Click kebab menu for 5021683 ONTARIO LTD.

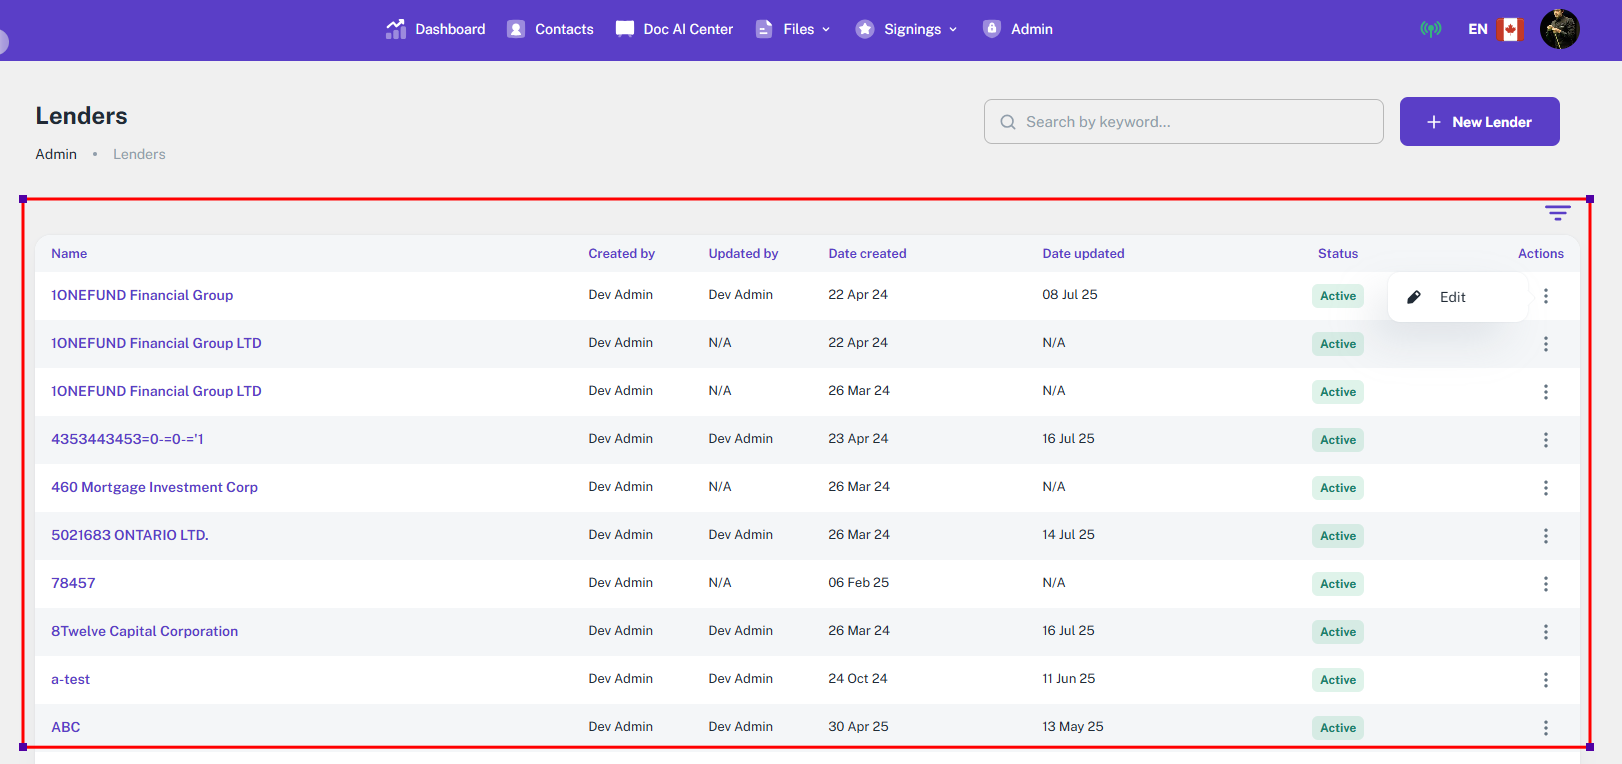coord(1545,536)
